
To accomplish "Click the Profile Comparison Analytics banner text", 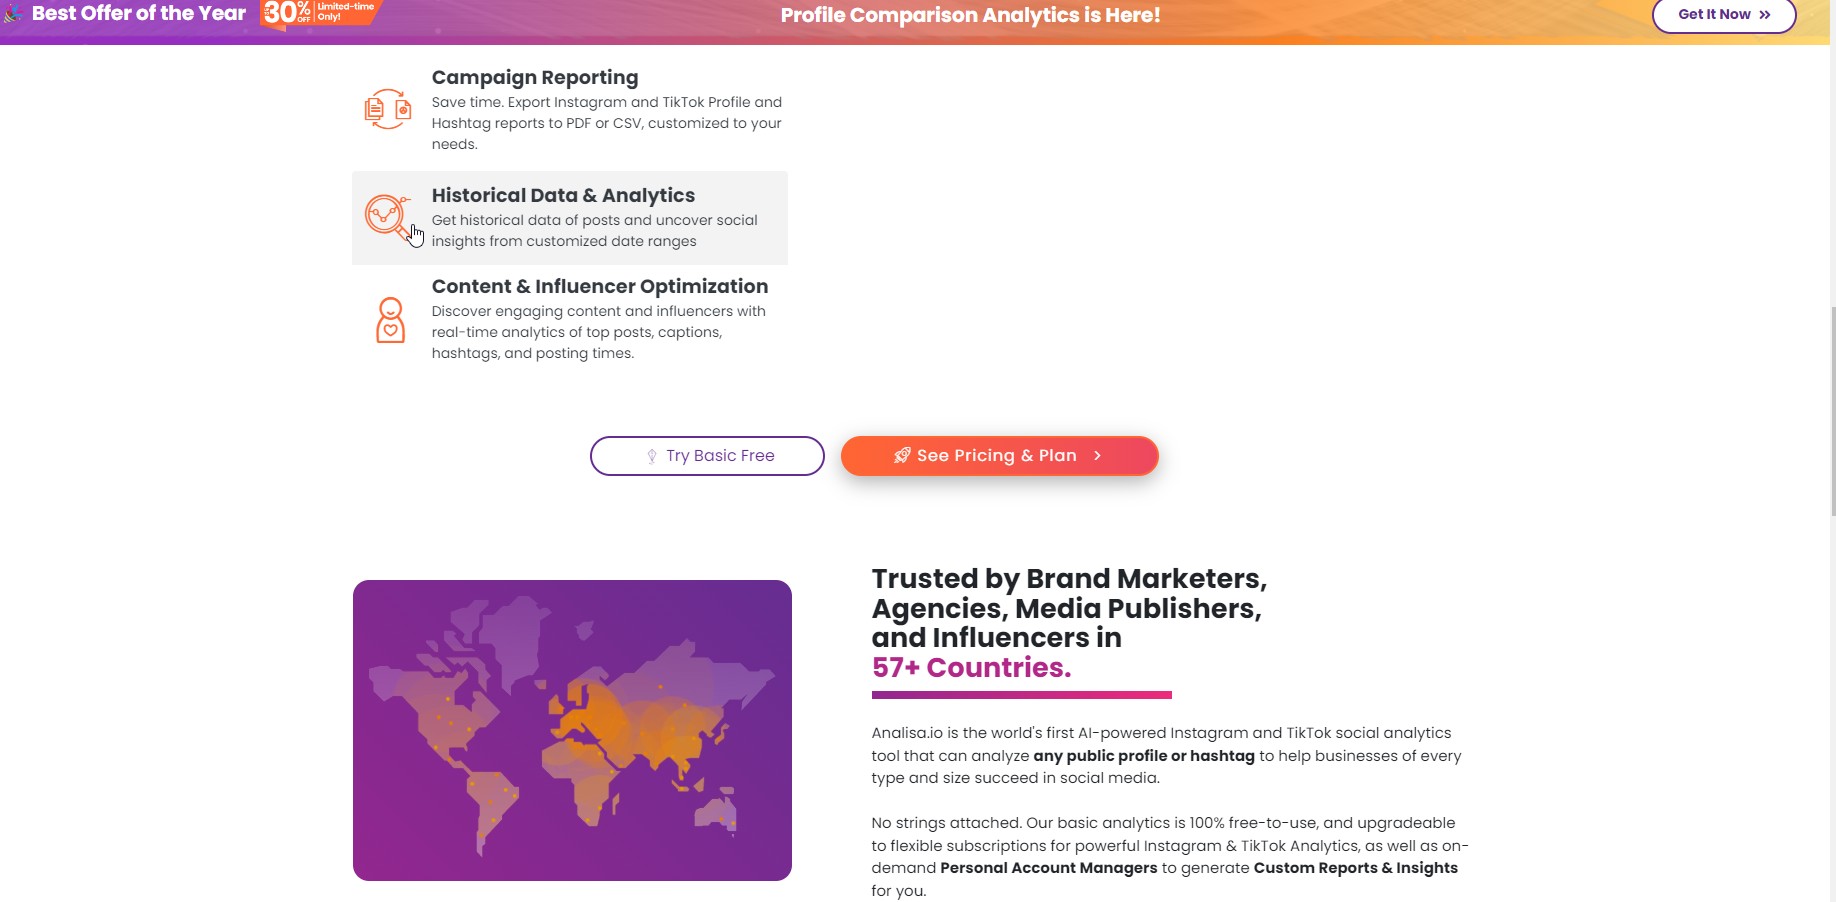I will [970, 15].
